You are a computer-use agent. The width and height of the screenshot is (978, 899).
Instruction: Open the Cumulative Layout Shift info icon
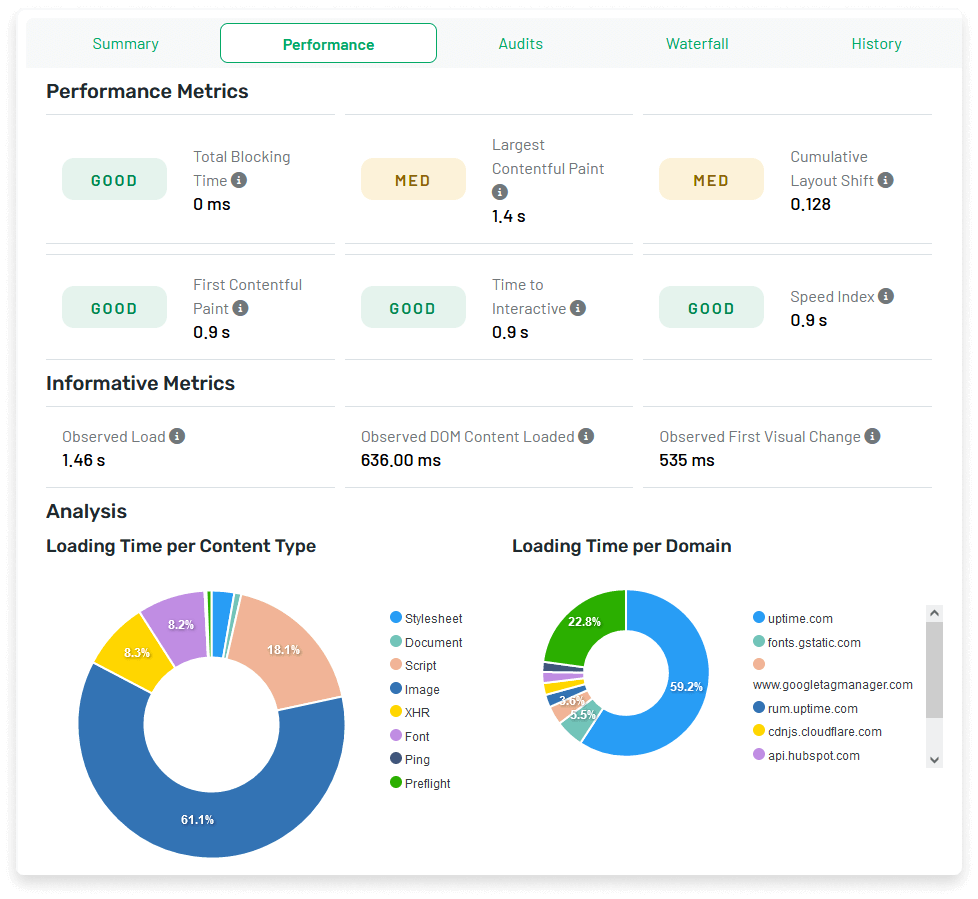click(885, 180)
